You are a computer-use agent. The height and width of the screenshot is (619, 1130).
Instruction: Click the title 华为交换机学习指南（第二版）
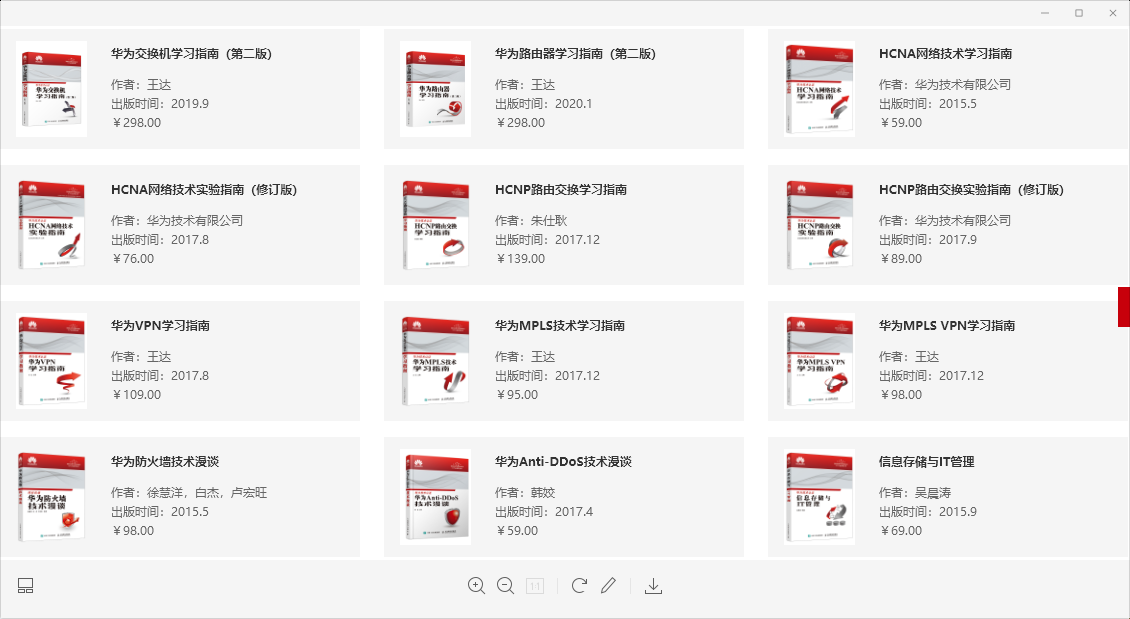[x=191, y=53]
